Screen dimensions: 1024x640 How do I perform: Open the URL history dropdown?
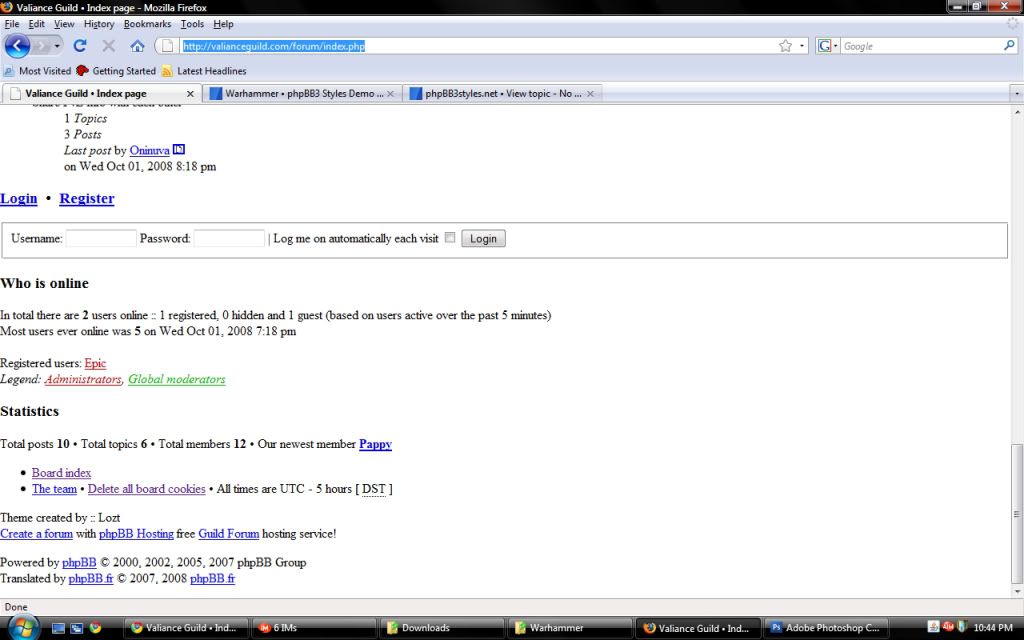coord(802,46)
